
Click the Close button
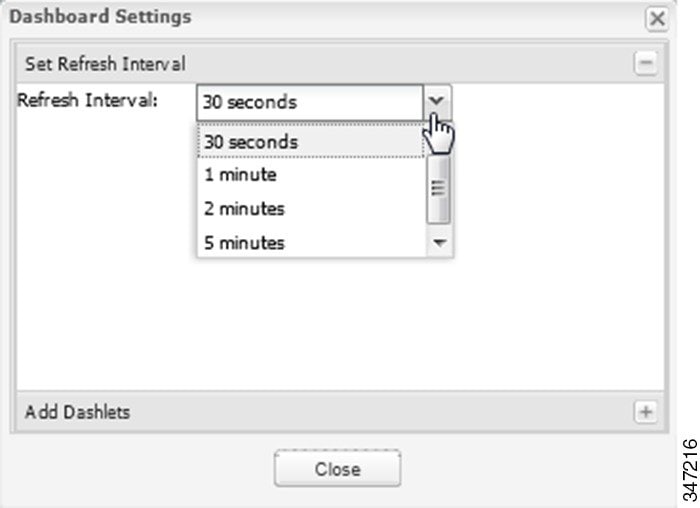[337, 469]
